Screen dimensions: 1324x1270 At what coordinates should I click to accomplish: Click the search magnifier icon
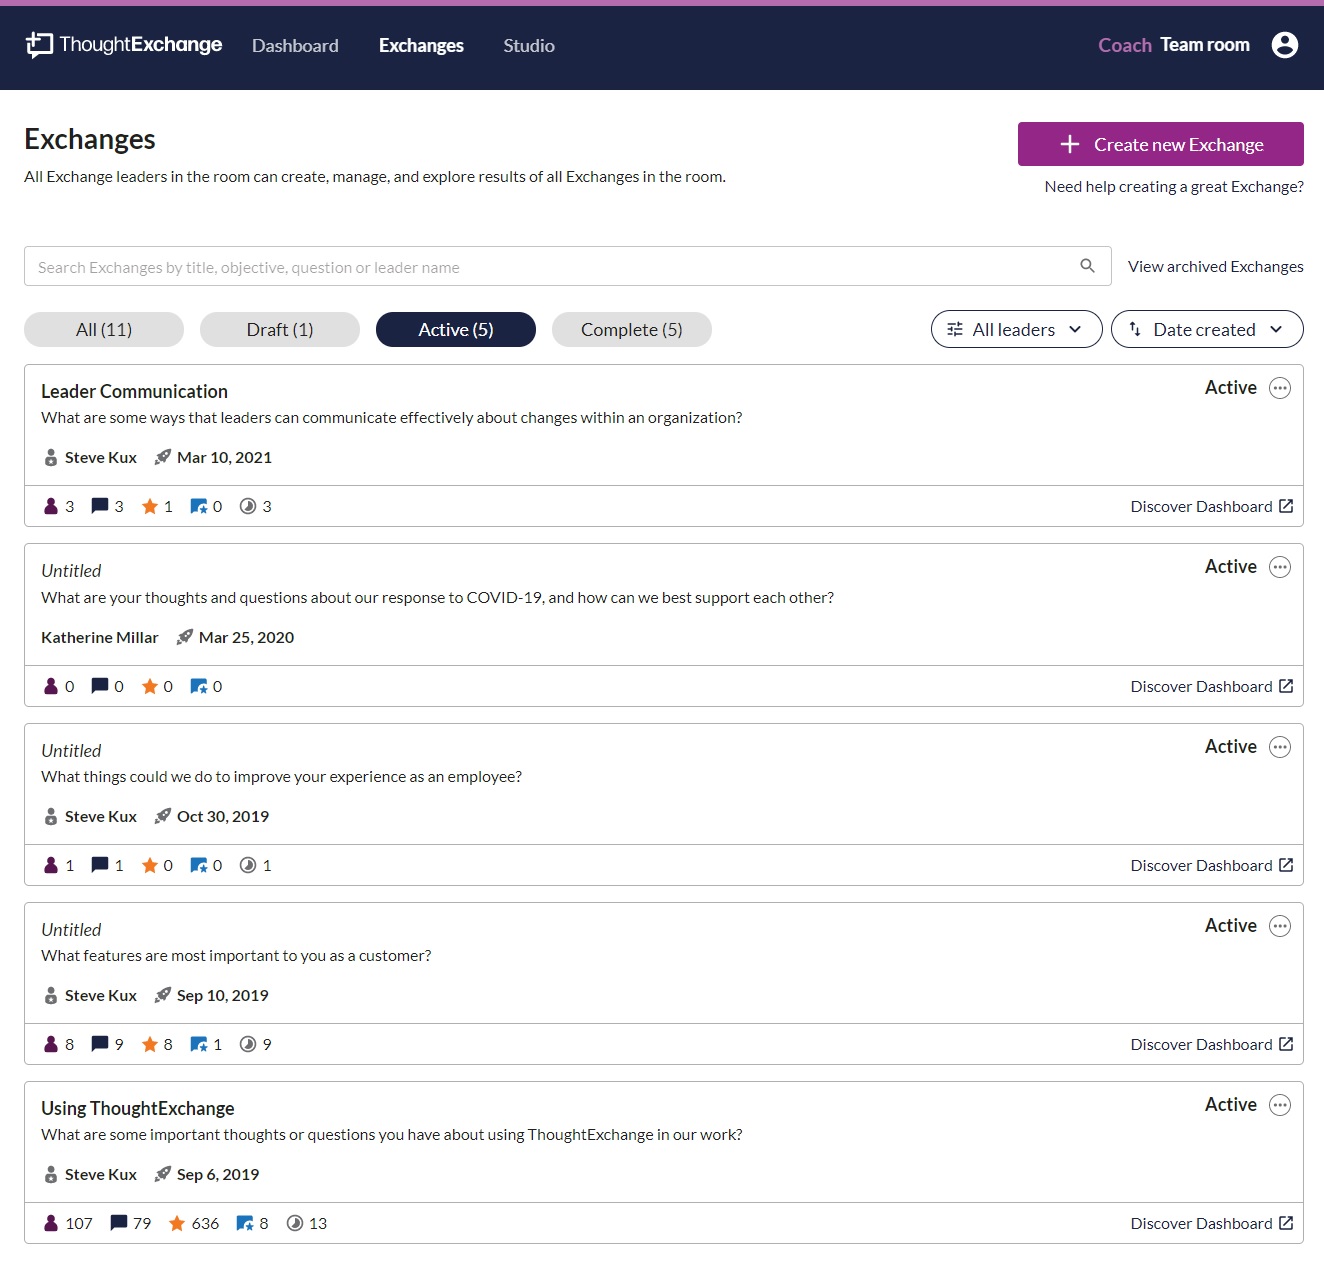tap(1087, 266)
